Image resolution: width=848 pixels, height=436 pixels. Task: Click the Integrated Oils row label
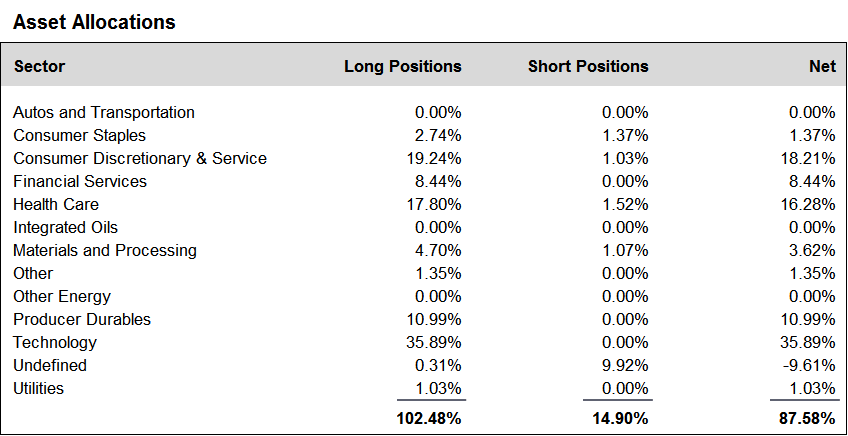(x=65, y=227)
